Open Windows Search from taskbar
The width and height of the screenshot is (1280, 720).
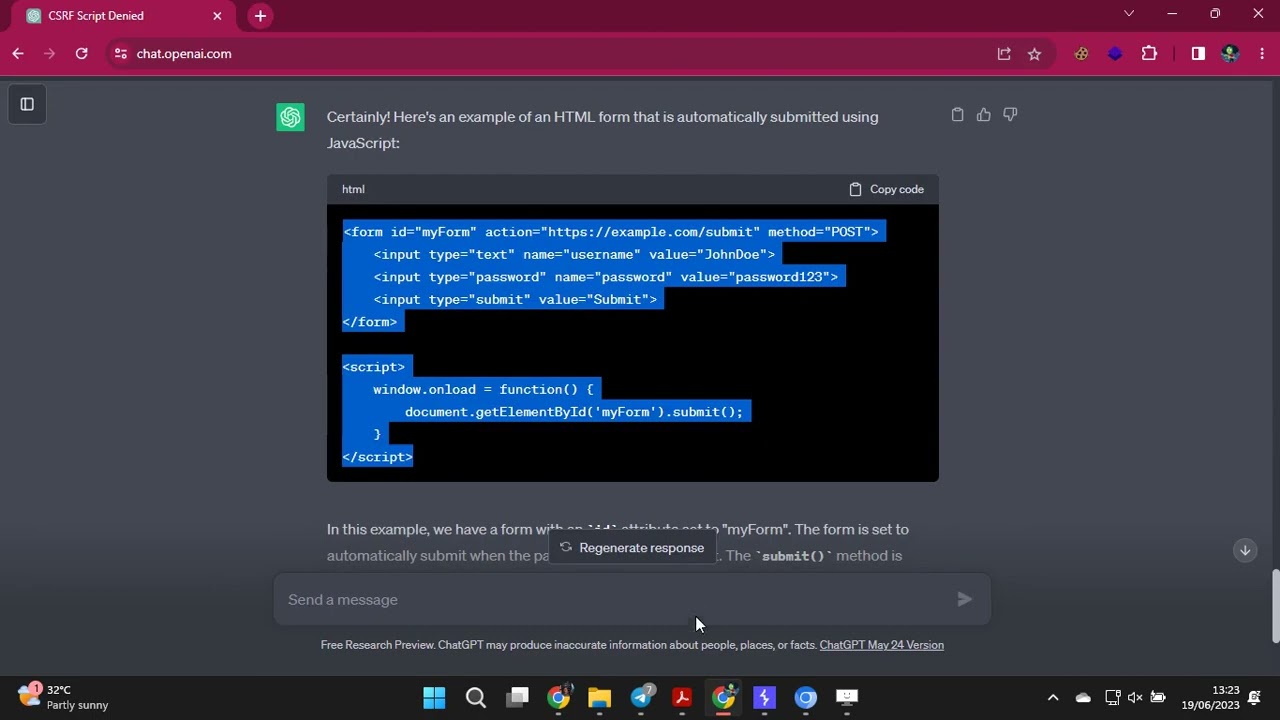476,698
